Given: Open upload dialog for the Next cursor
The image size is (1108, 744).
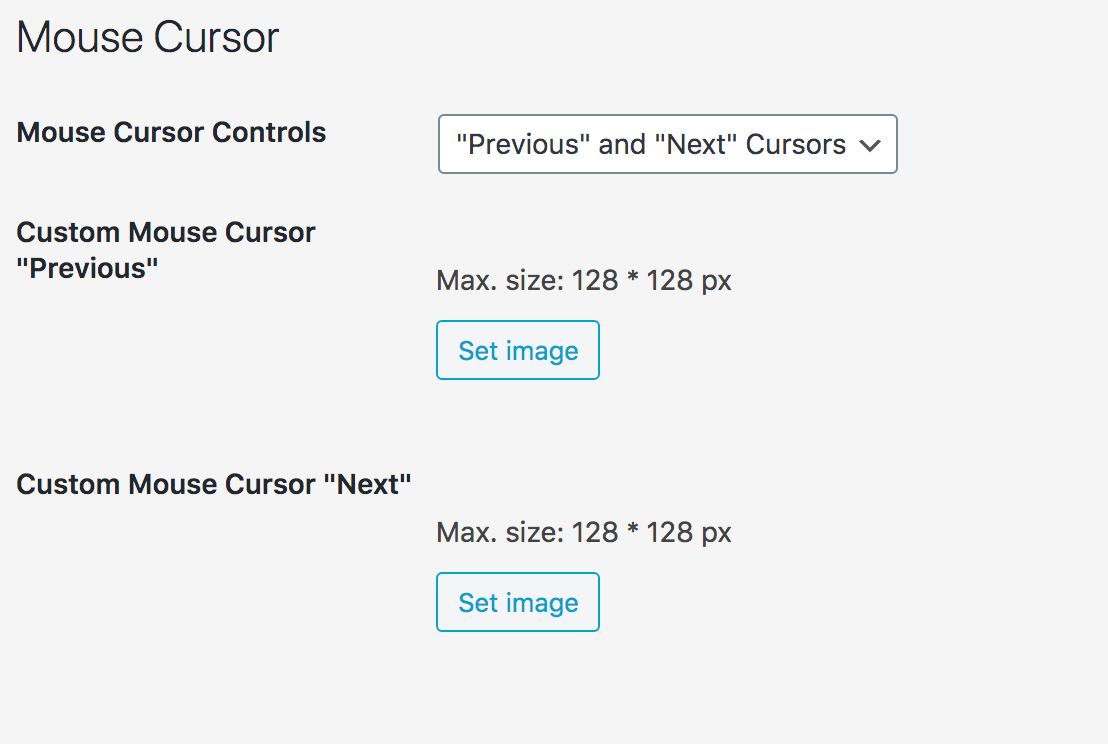Looking at the screenshot, I should pos(518,602).
